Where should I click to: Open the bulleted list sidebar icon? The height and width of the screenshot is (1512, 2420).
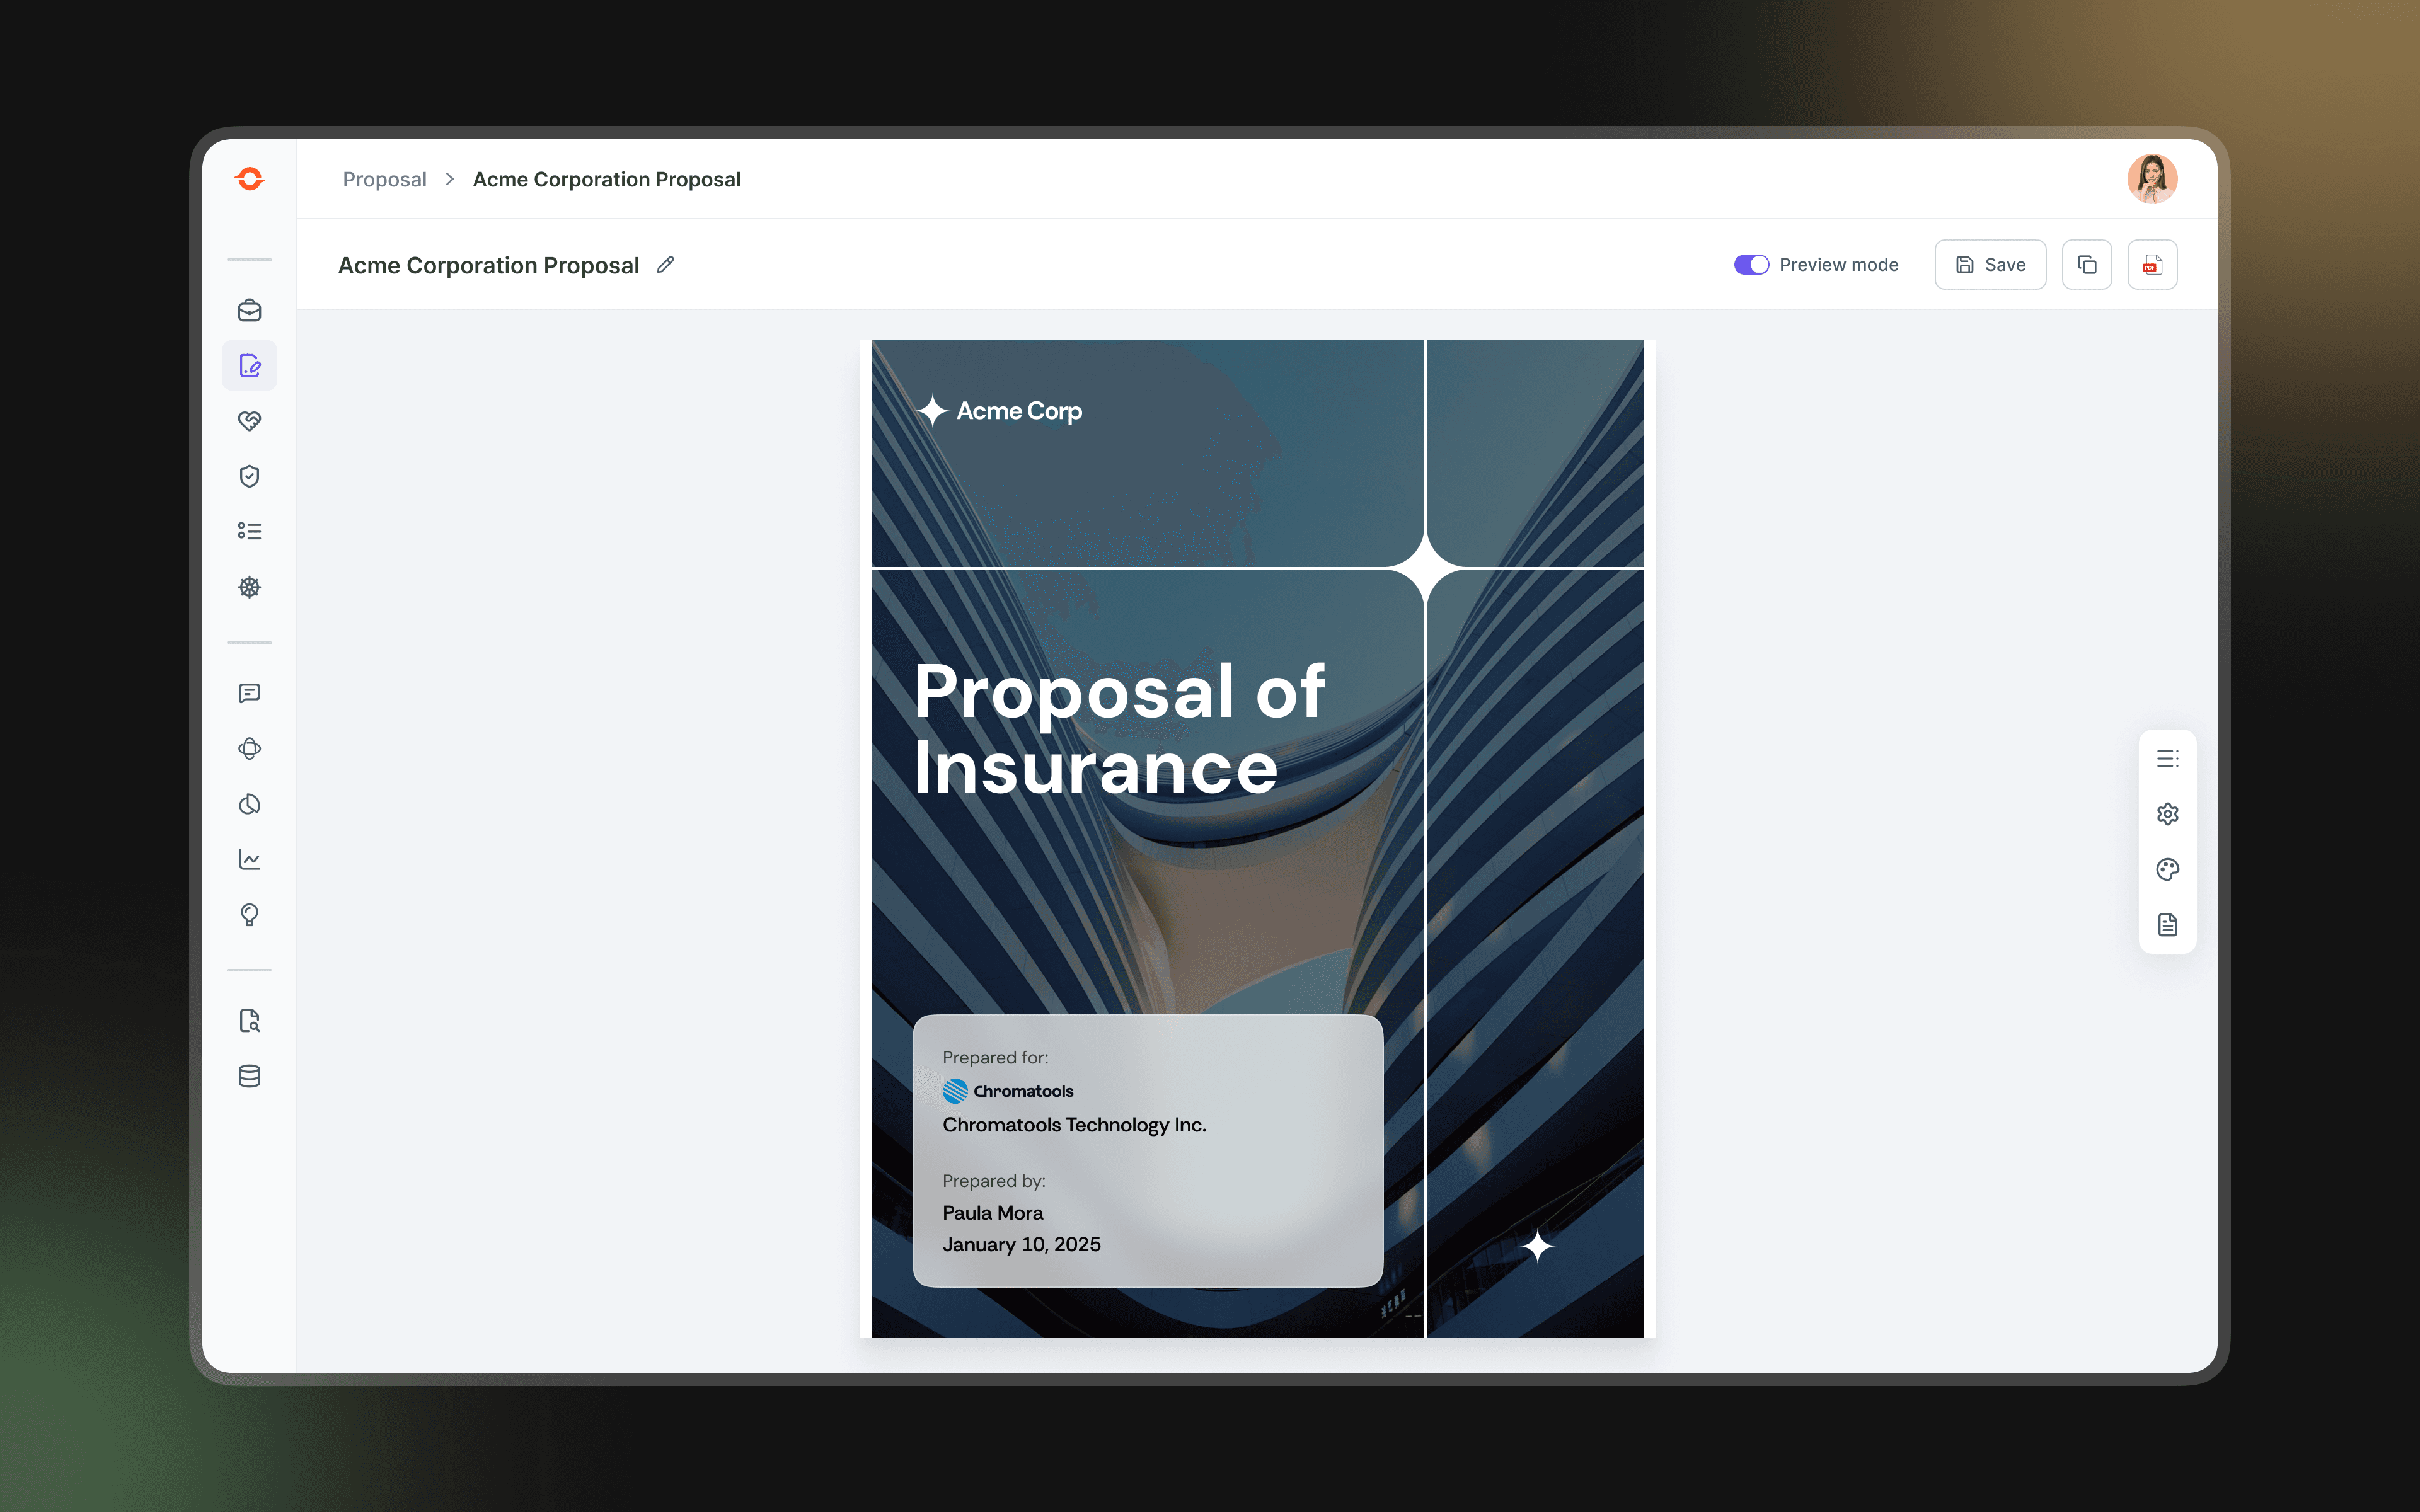(x=249, y=531)
